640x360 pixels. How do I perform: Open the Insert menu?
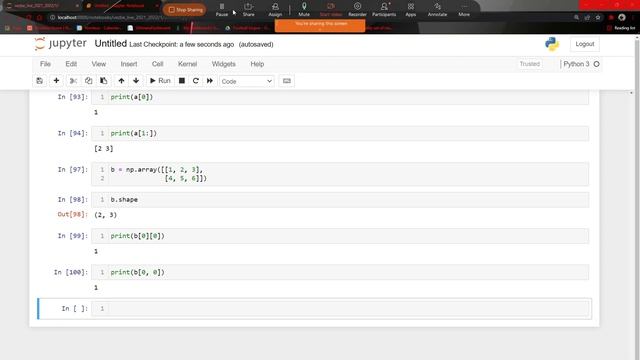point(129,64)
